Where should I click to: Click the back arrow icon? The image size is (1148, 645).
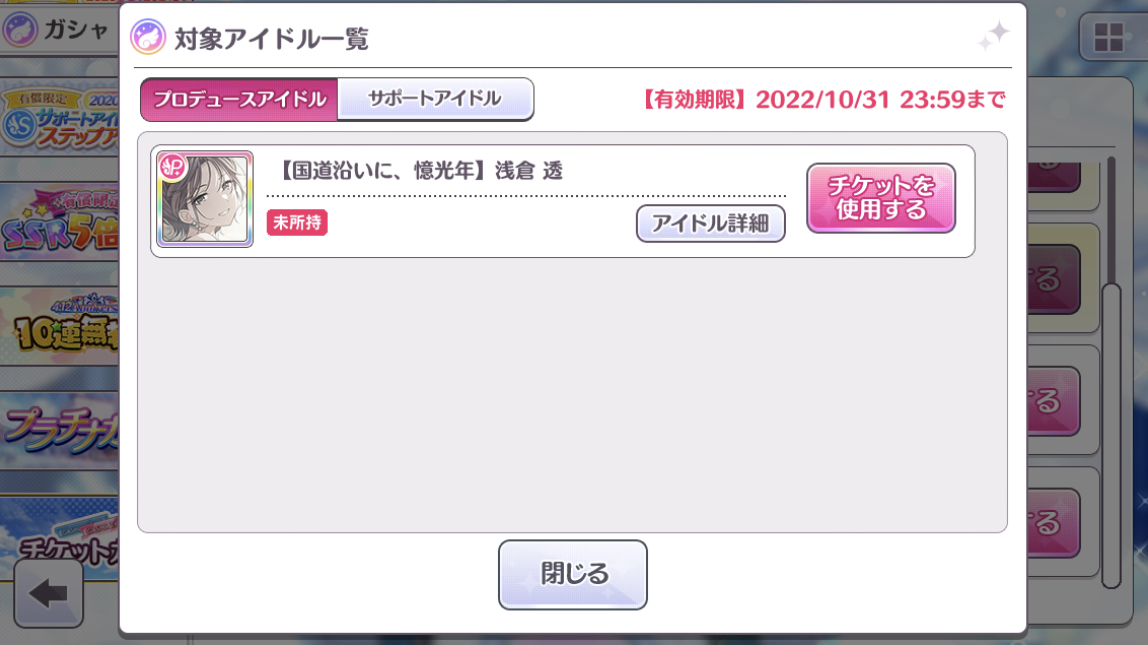pos(48,592)
